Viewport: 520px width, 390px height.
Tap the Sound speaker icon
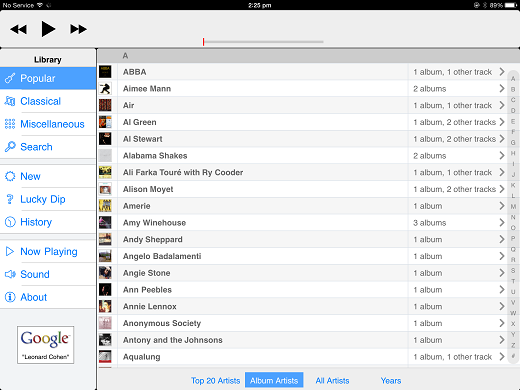[x=10, y=274]
